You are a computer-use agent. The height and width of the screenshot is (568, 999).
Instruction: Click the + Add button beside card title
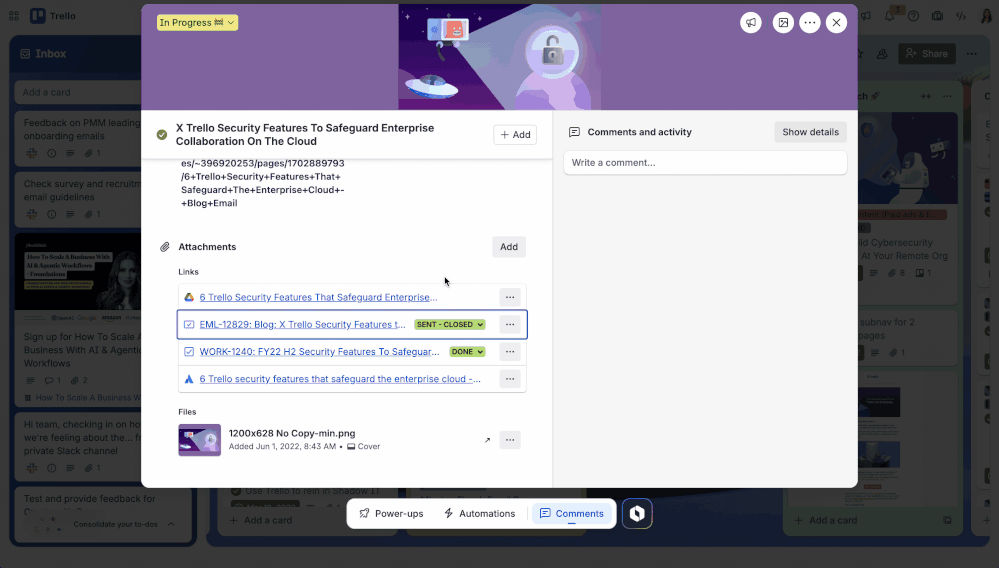515,134
